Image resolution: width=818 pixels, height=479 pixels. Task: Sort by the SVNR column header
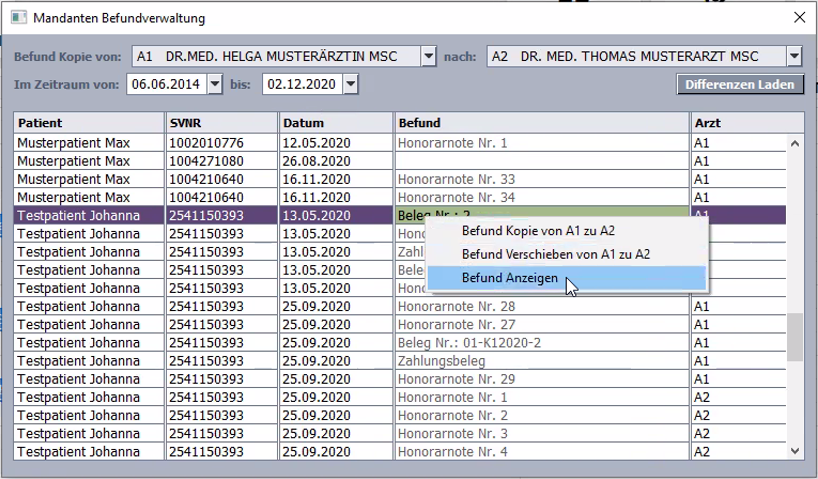click(x=222, y=123)
